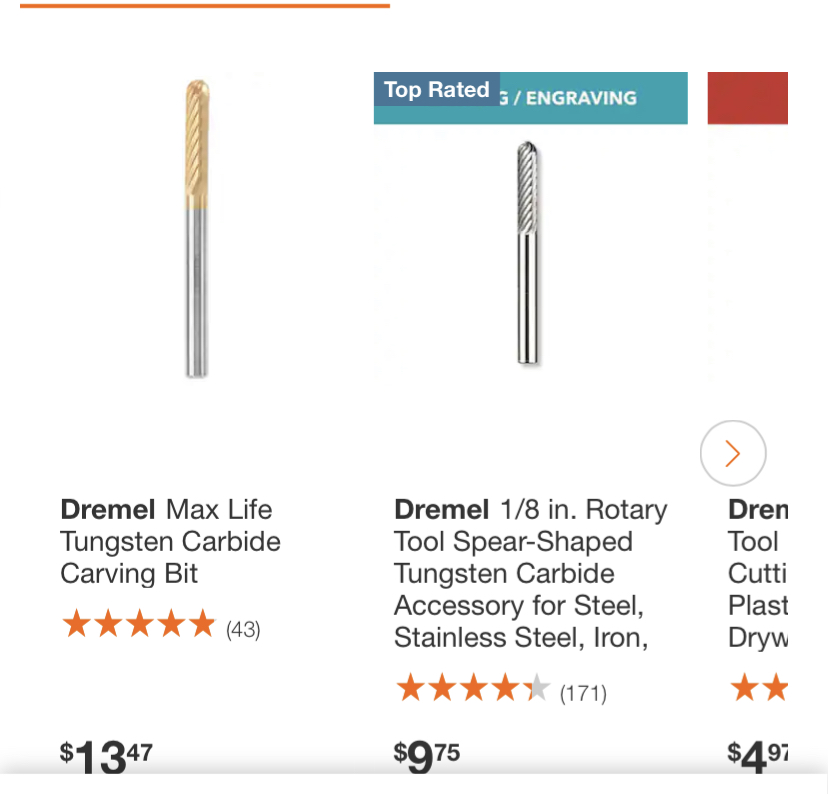Click the five-star rating of Max Life bit
This screenshot has width=828, height=794.
(139, 623)
